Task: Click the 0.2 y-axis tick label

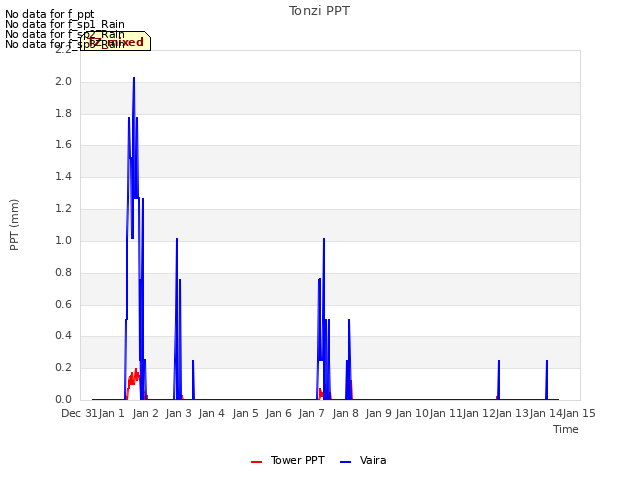Action: (63, 367)
